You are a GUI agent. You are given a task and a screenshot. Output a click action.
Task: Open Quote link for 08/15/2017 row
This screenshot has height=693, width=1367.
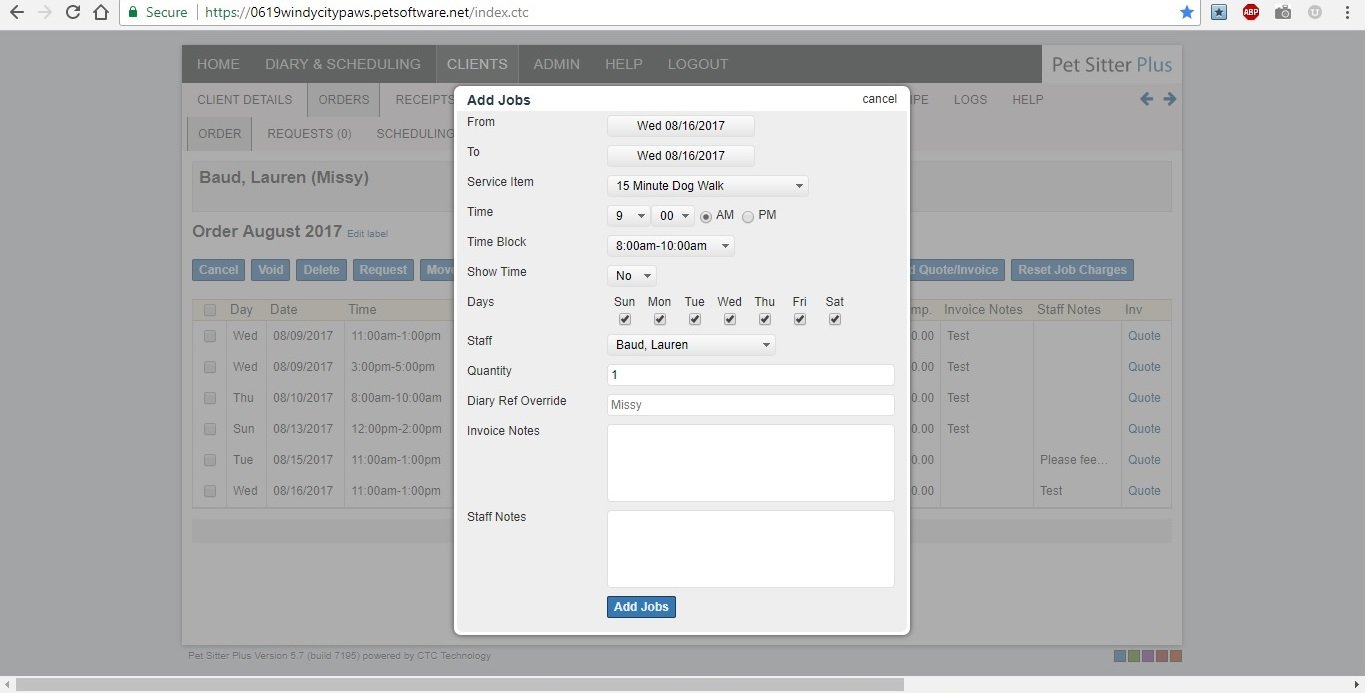1144,460
